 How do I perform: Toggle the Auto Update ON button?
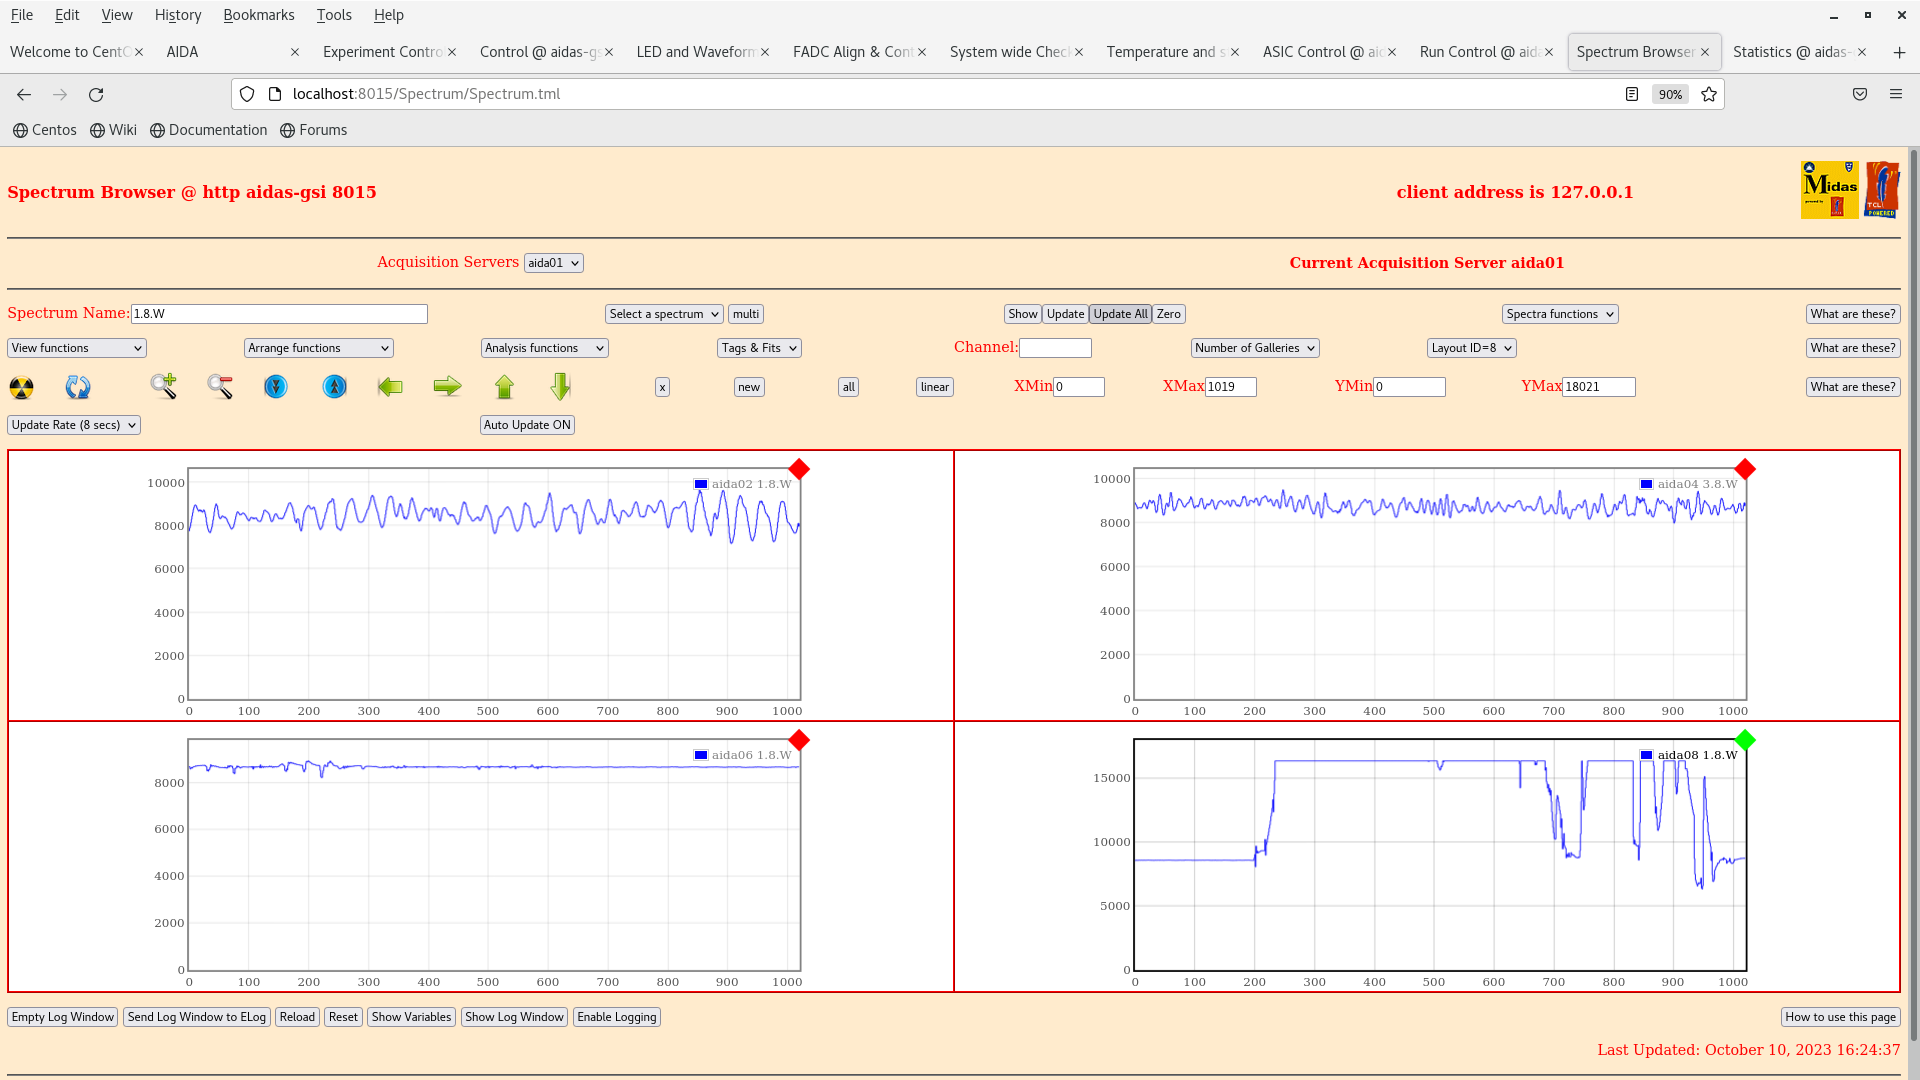coord(527,425)
